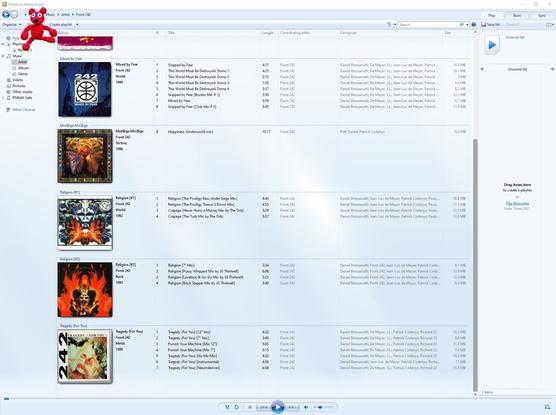Click the scroll down arrow of library list

pyautogui.click(x=476, y=394)
